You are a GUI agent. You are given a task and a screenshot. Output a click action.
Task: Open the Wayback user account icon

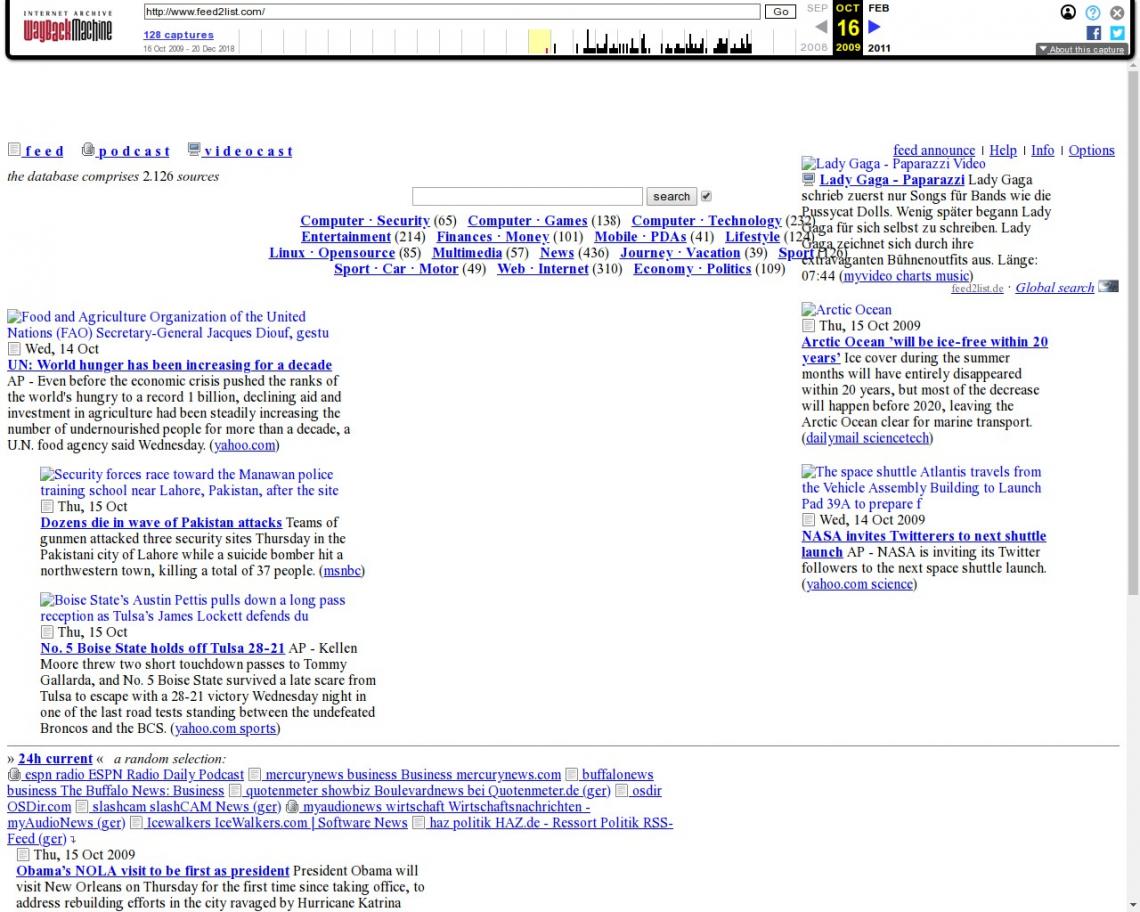(x=1068, y=12)
